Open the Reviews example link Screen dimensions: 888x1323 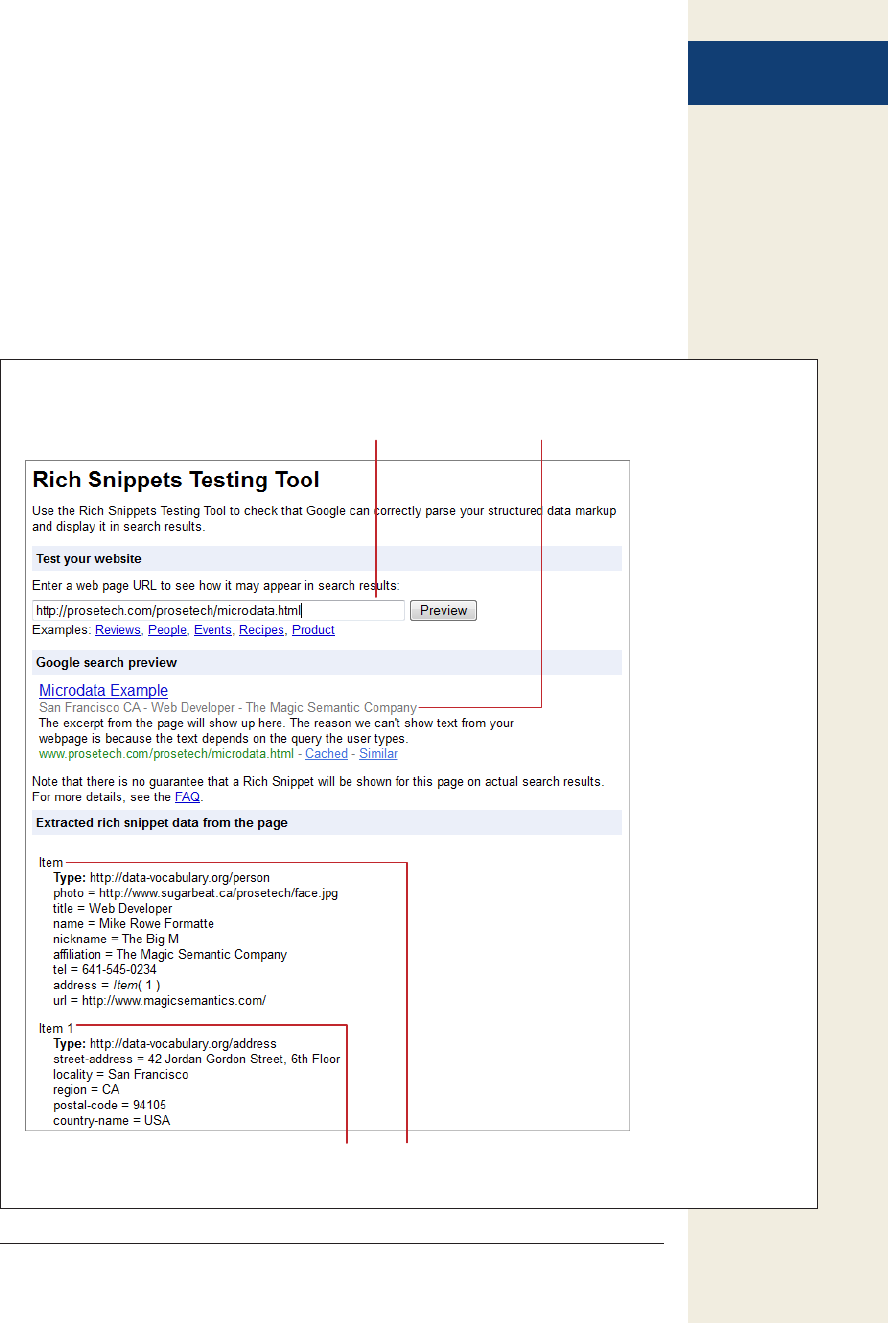[118, 630]
